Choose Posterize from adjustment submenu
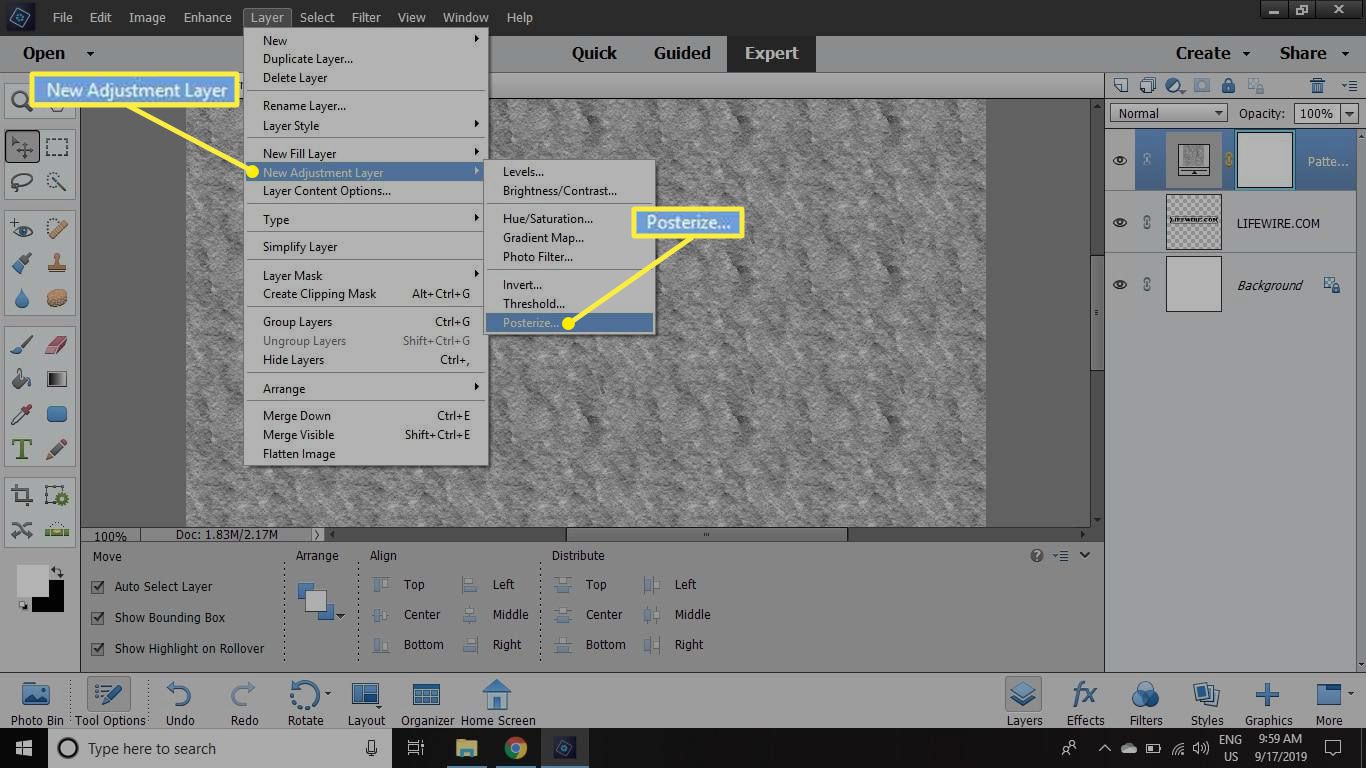 (569, 323)
